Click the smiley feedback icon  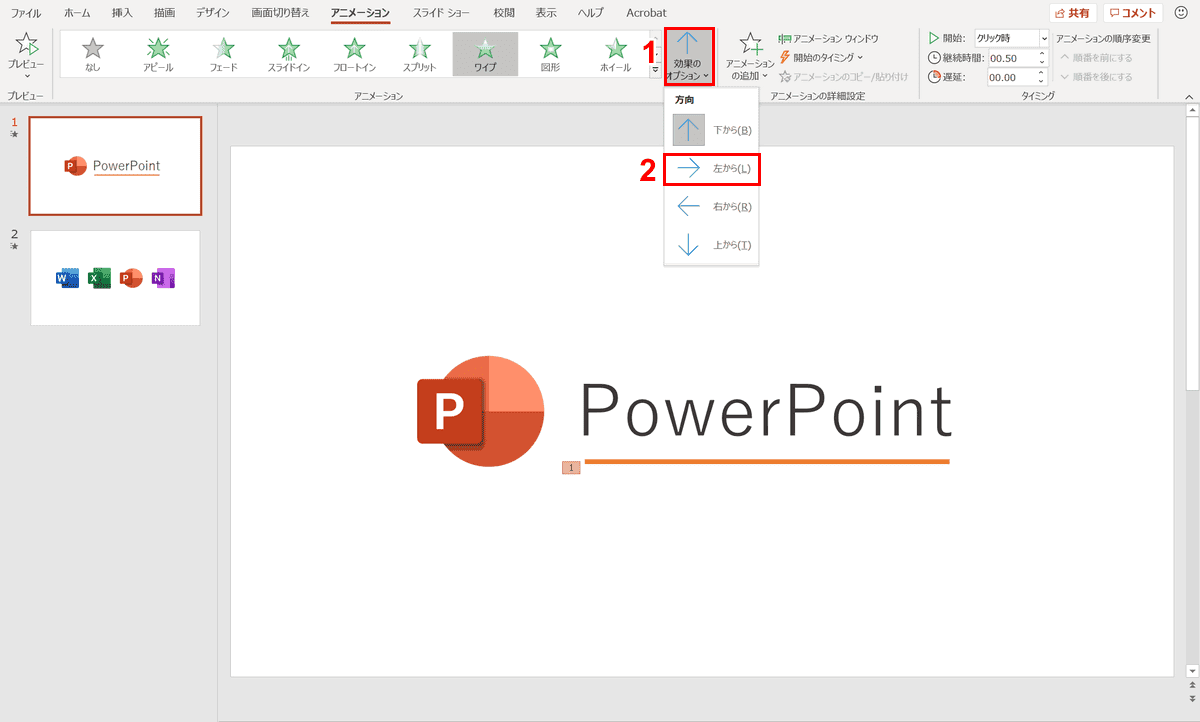point(1181,13)
